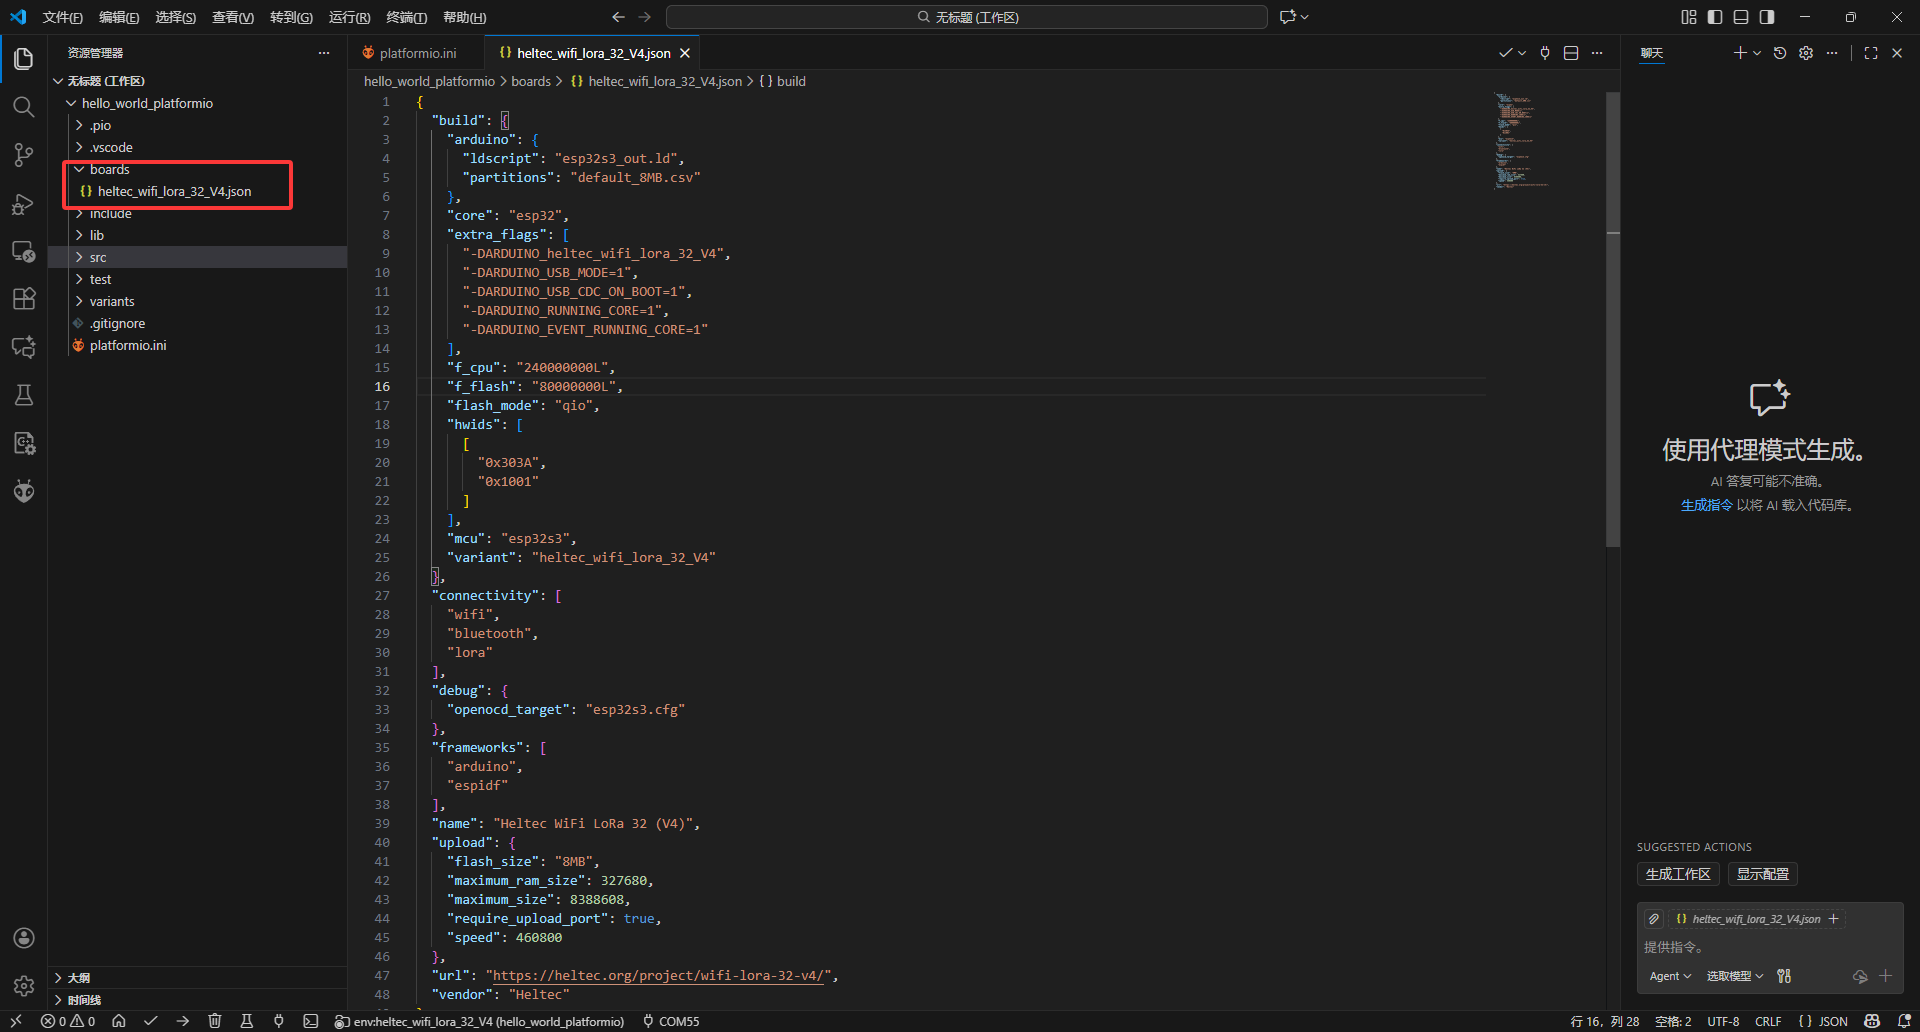This screenshot has width=1920, height=1032.
Task: Open the Agent mode dropdown in chat
Action: pyautogui.click(x=1670, y=976)
